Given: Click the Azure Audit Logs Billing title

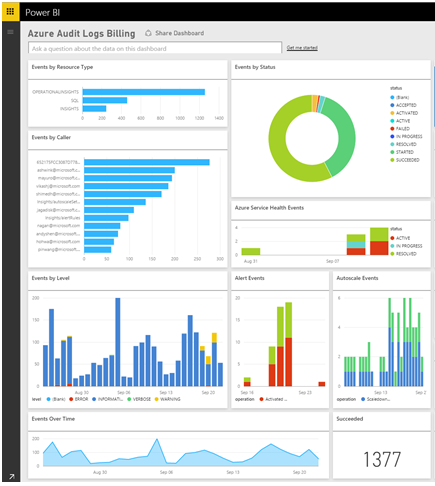Looking at the screenshot, I should 82,33.
